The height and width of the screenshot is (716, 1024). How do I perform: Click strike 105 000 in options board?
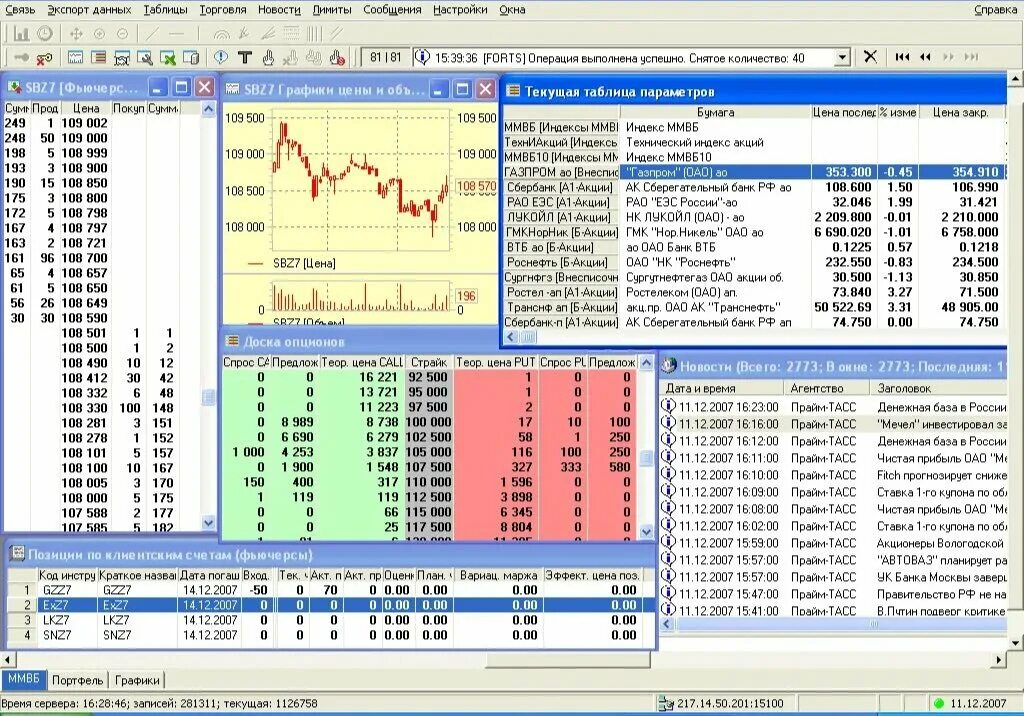tap(428, 452)
